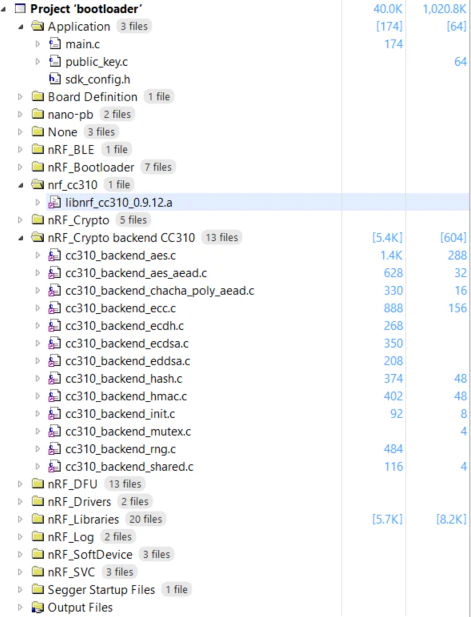Select the cc310_backend_shared.c file
Image resolution: width=471 pixels, height=617 pixels.
click(129, 467)
